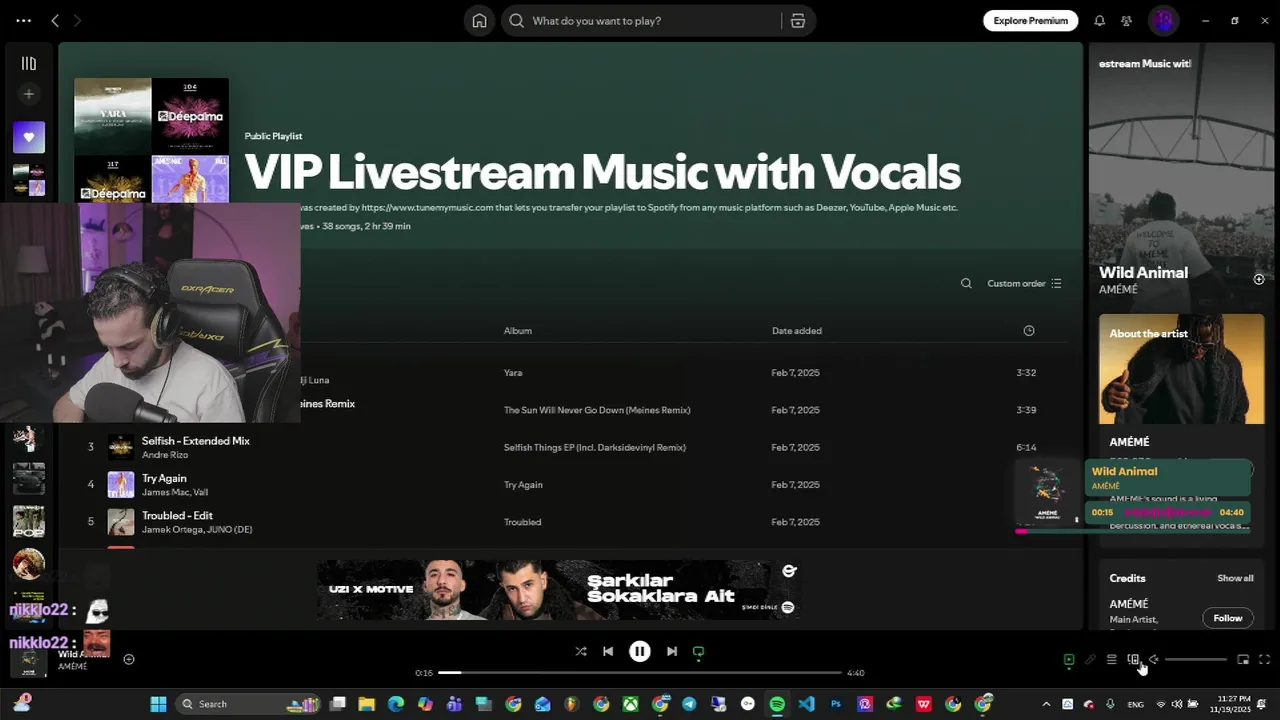Open the Custom order sort dropdown

1024,283
